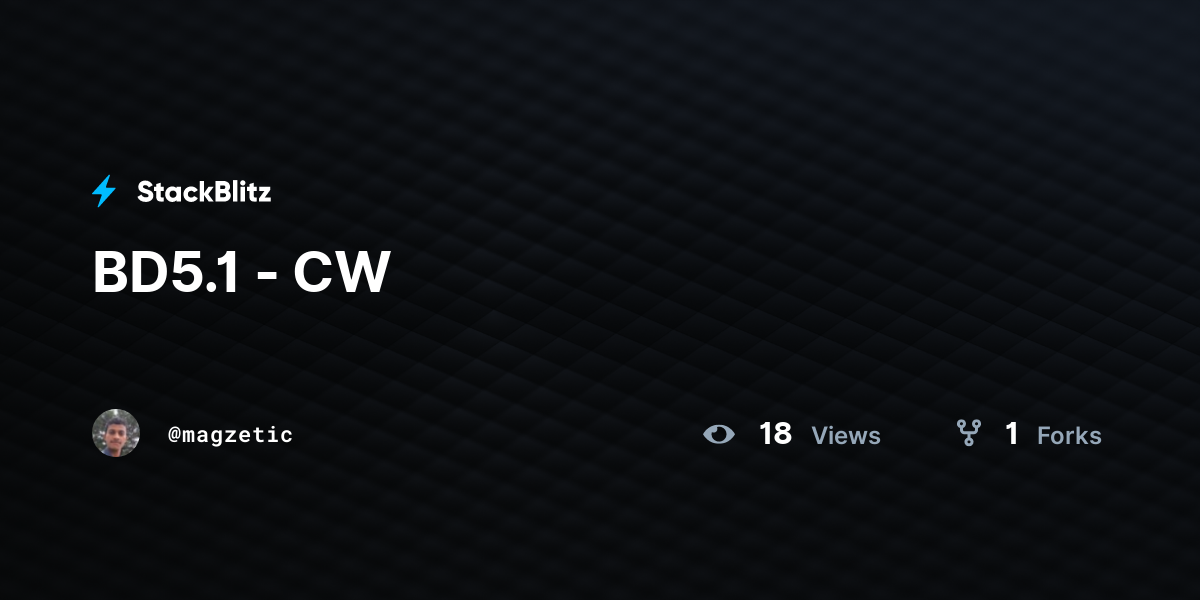1200x600 pixels.
Task: Click the eye icon beside 18
Action: tap(719, 434)
